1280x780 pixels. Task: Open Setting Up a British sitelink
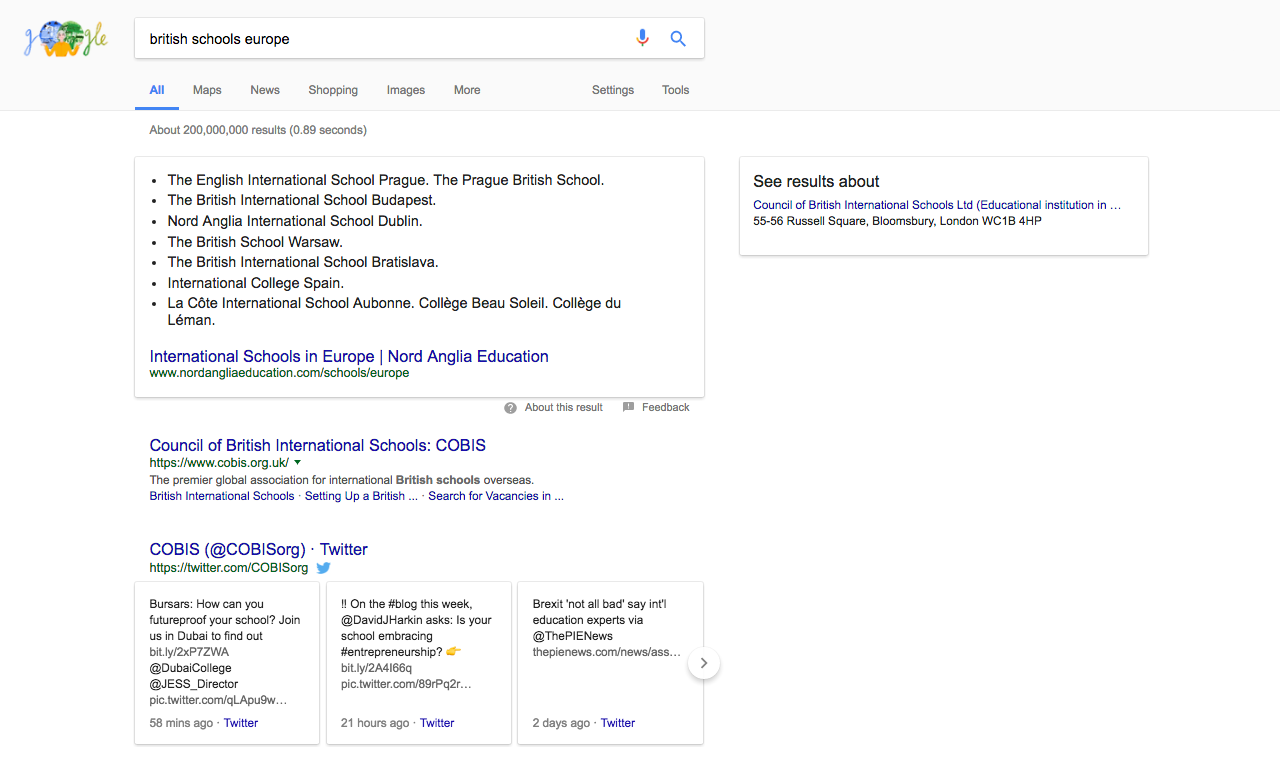tap(361, 496)
